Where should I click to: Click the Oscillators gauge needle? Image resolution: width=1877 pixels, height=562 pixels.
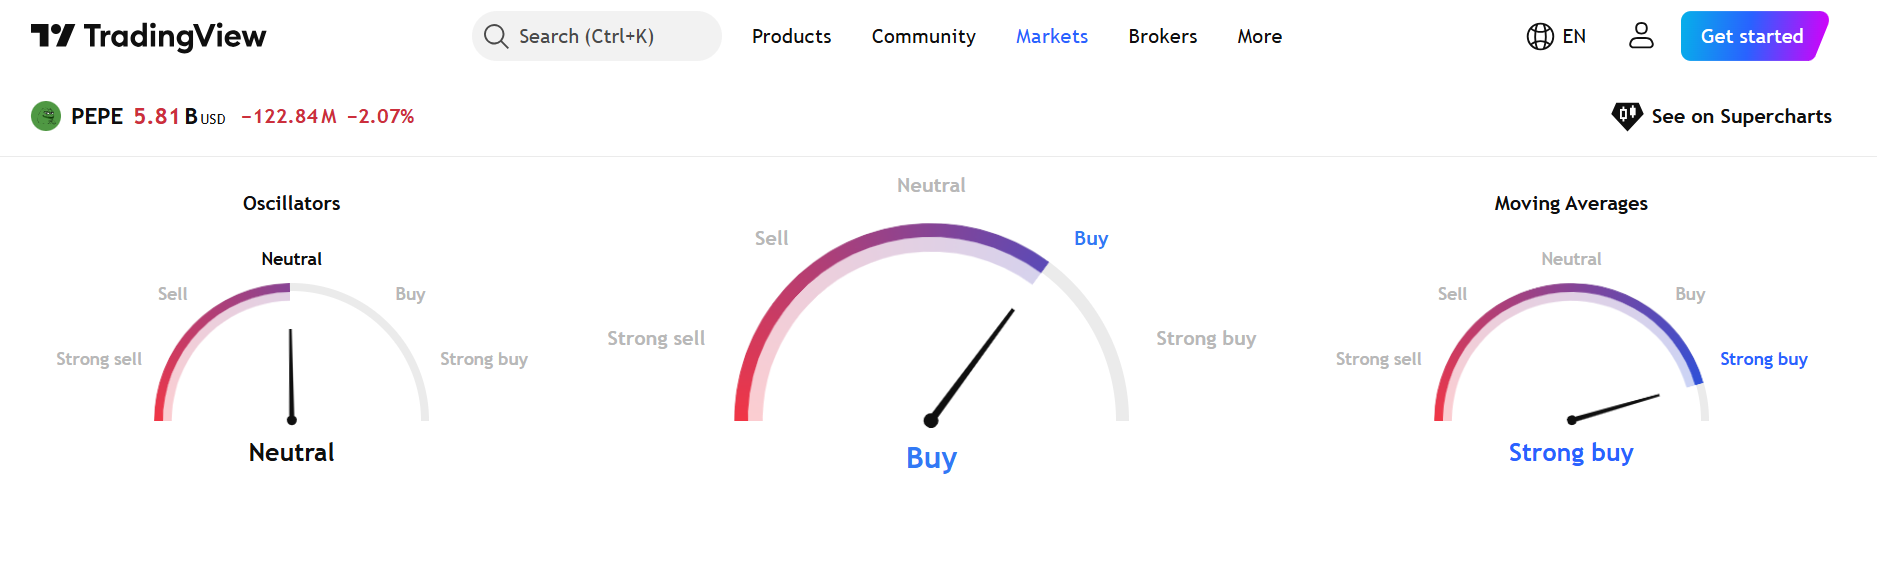click(291, 376)
